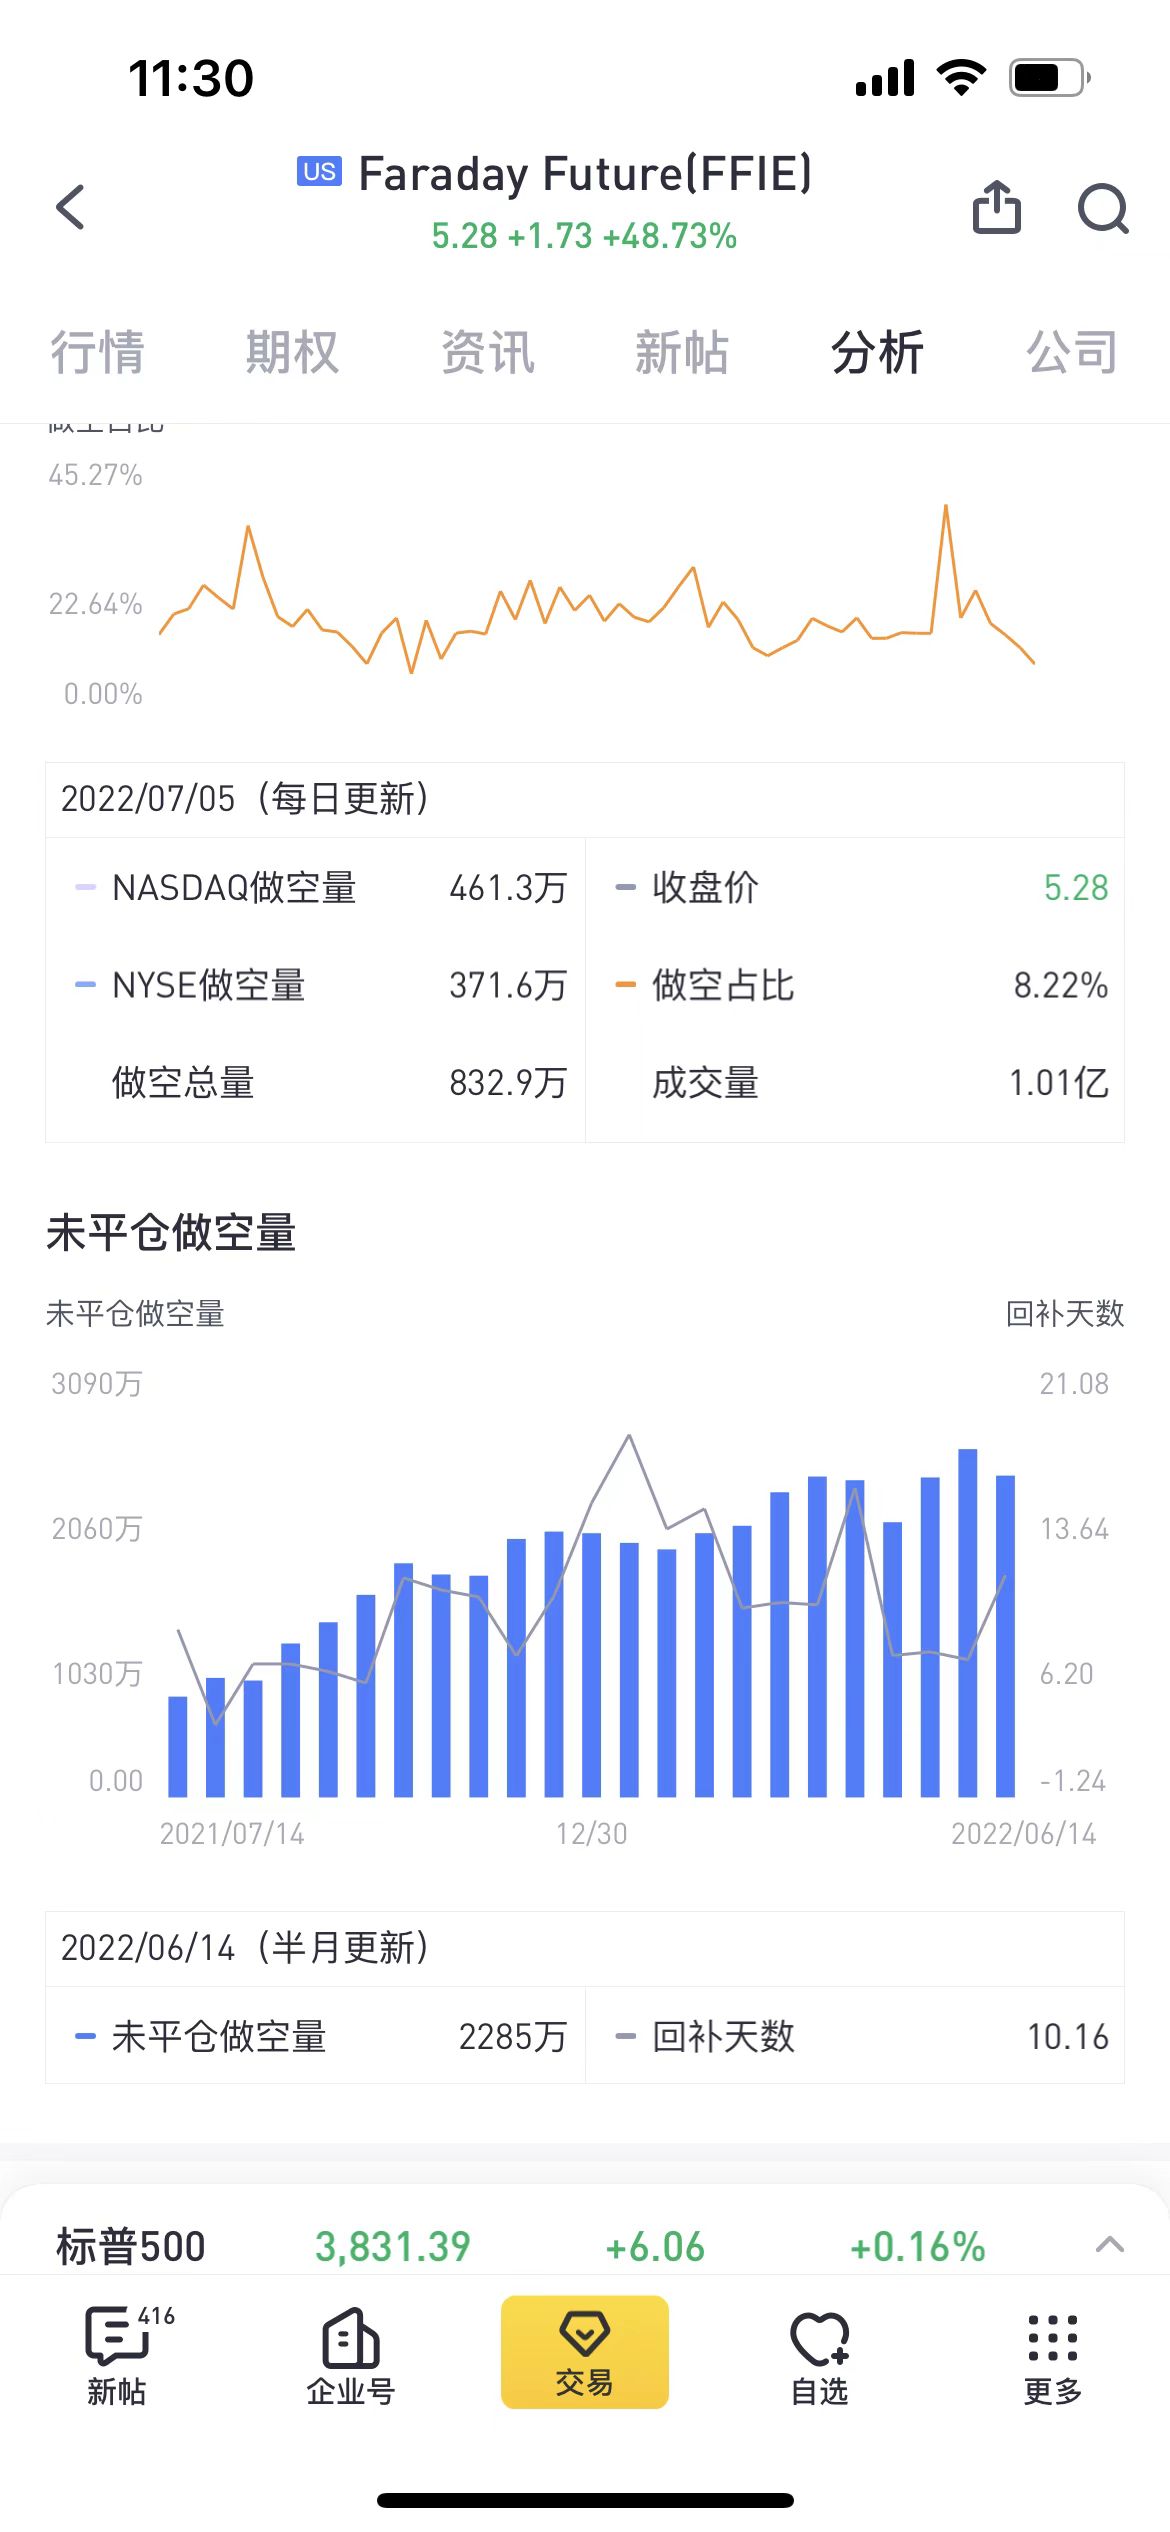This screenshot has height=2532, width=1170.
Task: Tap the search magnifier icon
Action: click(x=1103, y=208)
